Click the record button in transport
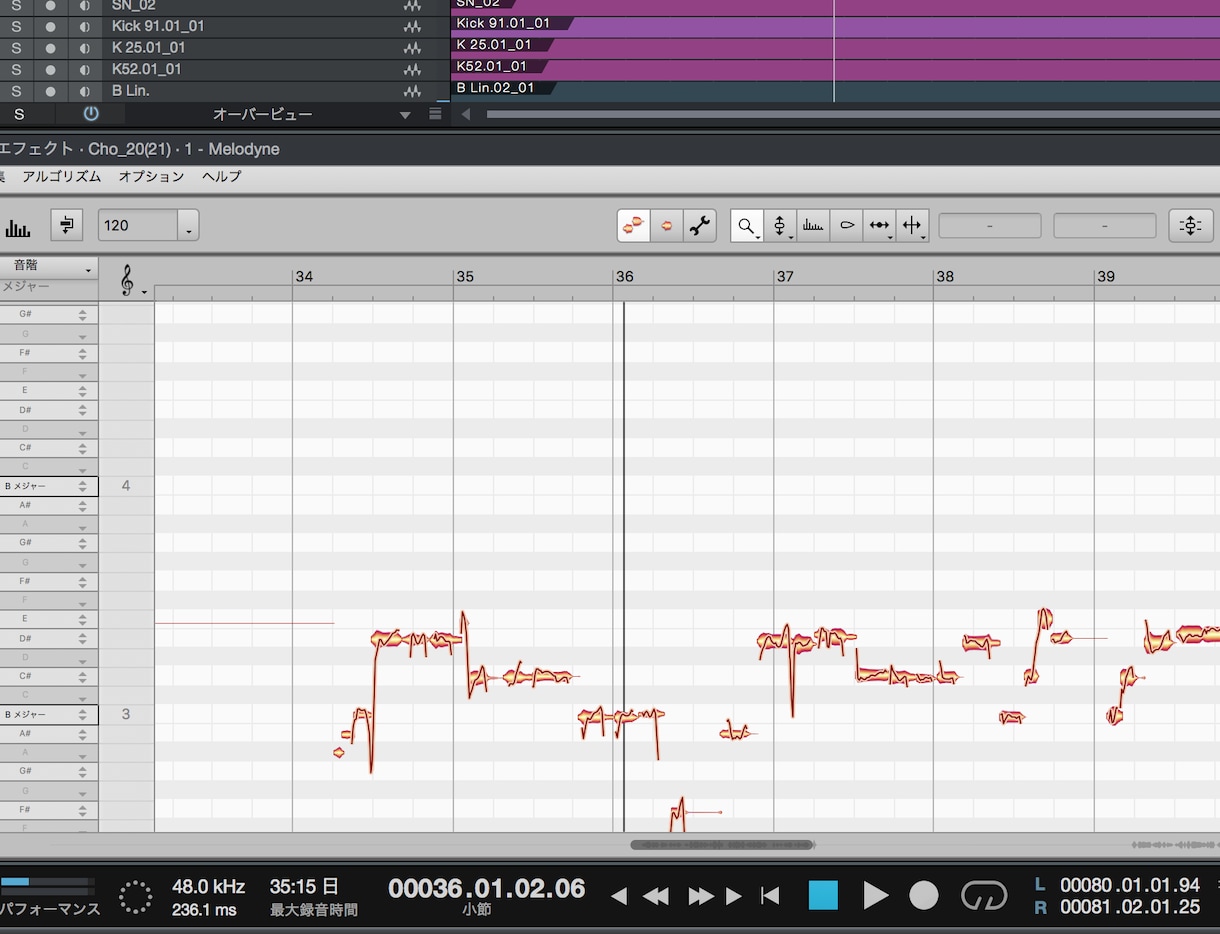The width and height of the screenshot is (1220, 934). click(x=924, y=895)
